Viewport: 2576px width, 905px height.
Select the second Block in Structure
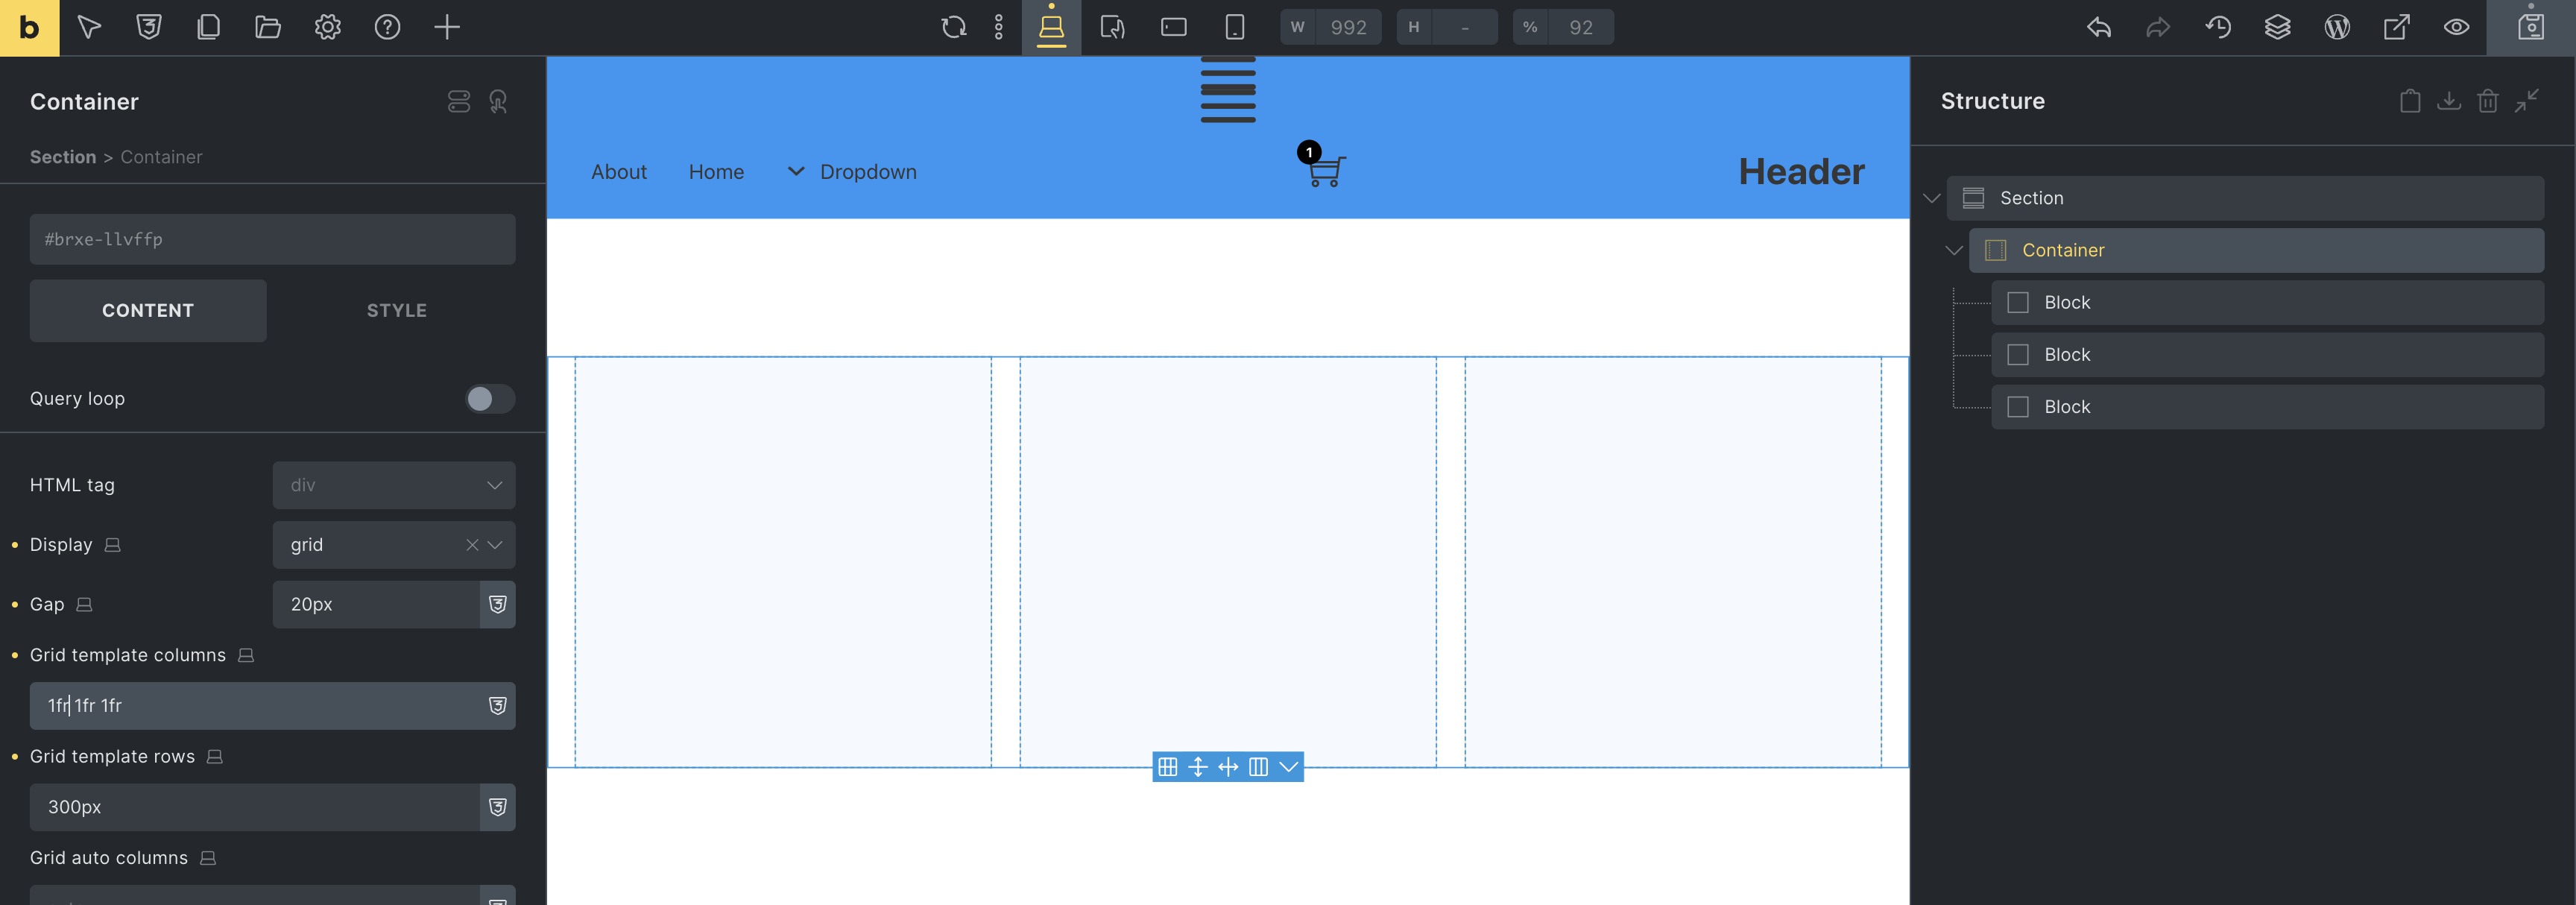[2267, 355]
